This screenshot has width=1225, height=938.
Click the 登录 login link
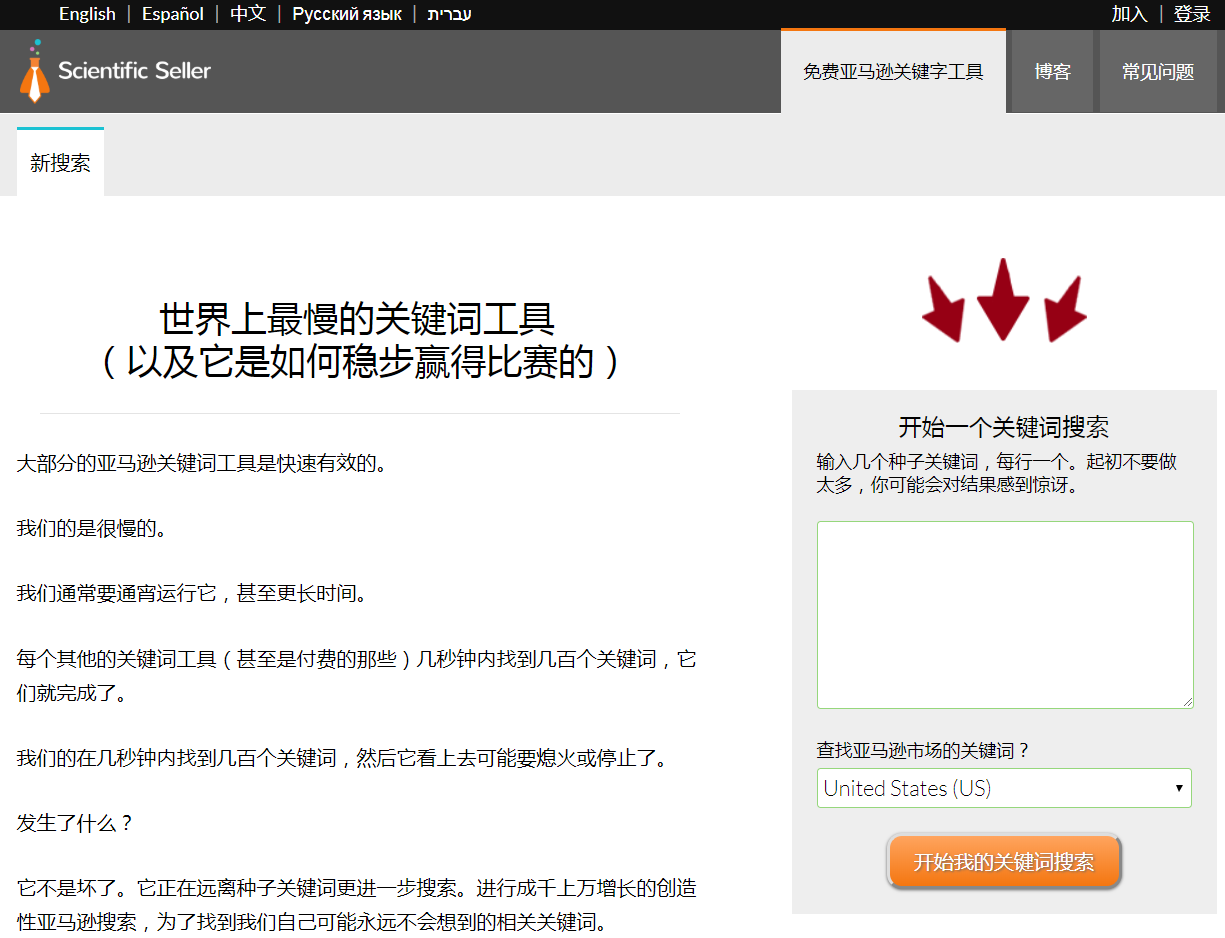tap(1192, 14)
